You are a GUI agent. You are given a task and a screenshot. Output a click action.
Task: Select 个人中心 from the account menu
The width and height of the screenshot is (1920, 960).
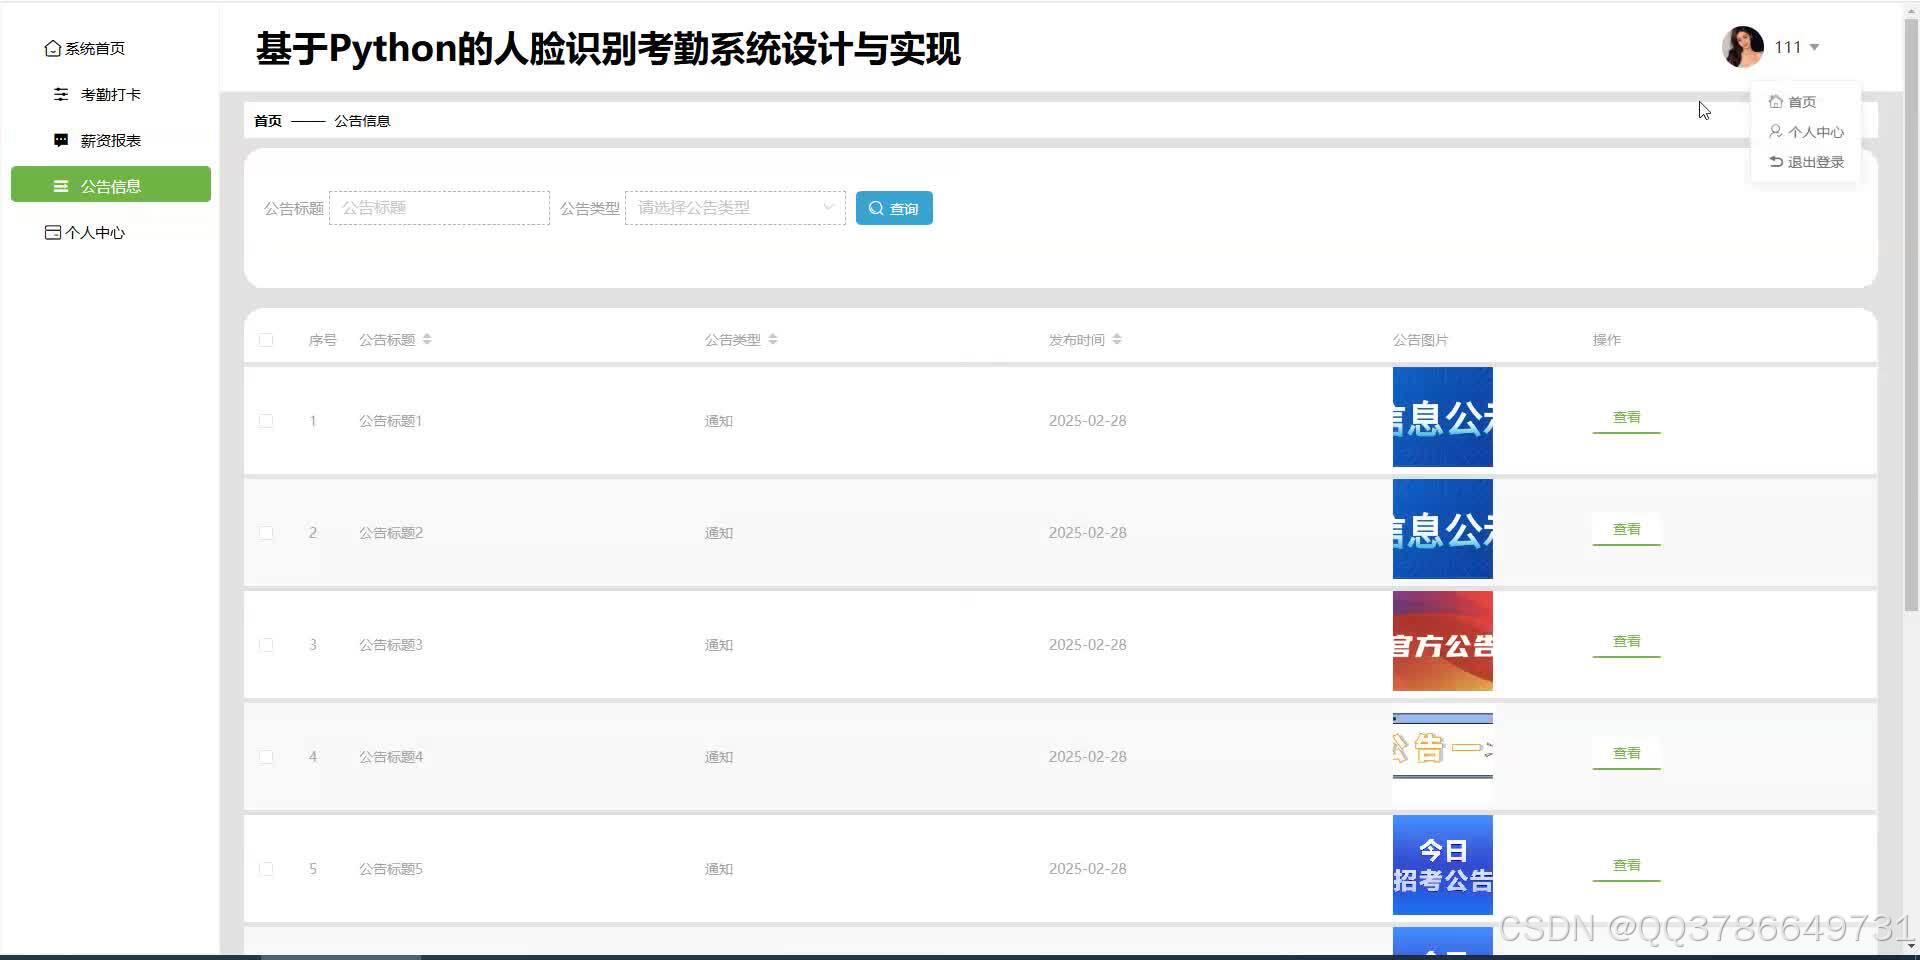(x=1814, y=131)
